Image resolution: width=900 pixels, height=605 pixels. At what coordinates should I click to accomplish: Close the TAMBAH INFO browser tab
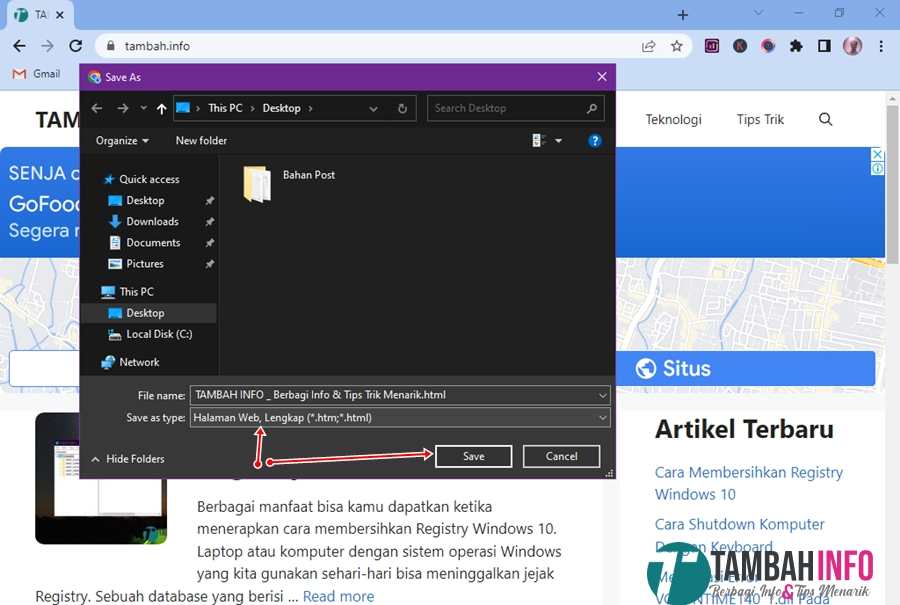(x=60, y=15)
